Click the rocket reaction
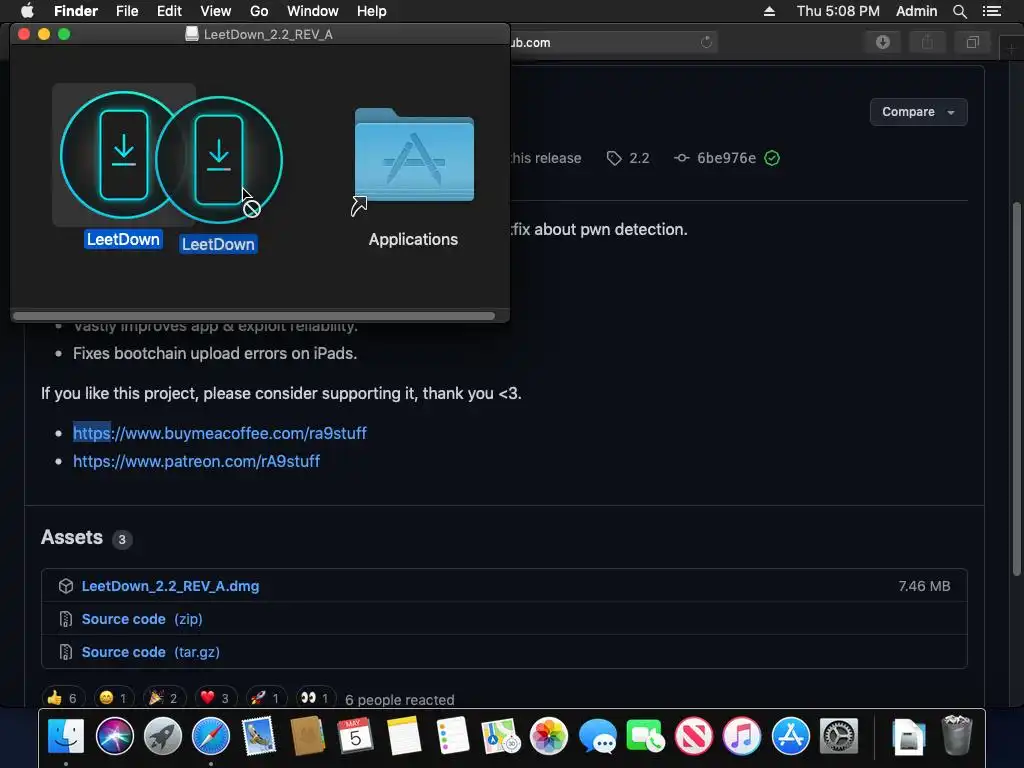 pyautogui.click(x=266, y=698)
